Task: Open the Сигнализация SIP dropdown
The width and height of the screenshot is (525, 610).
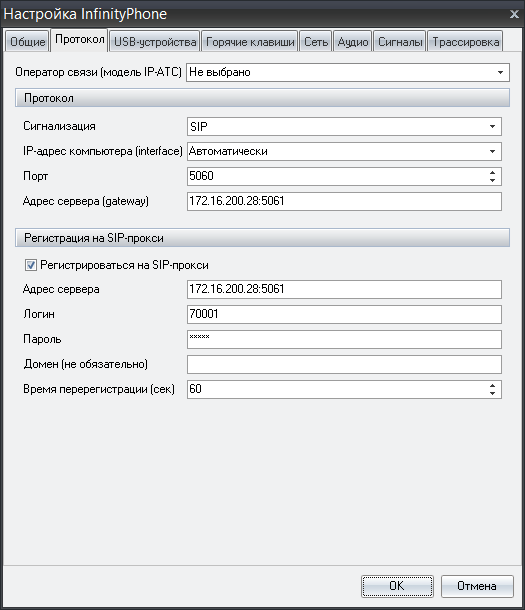Action: (344, 126)
